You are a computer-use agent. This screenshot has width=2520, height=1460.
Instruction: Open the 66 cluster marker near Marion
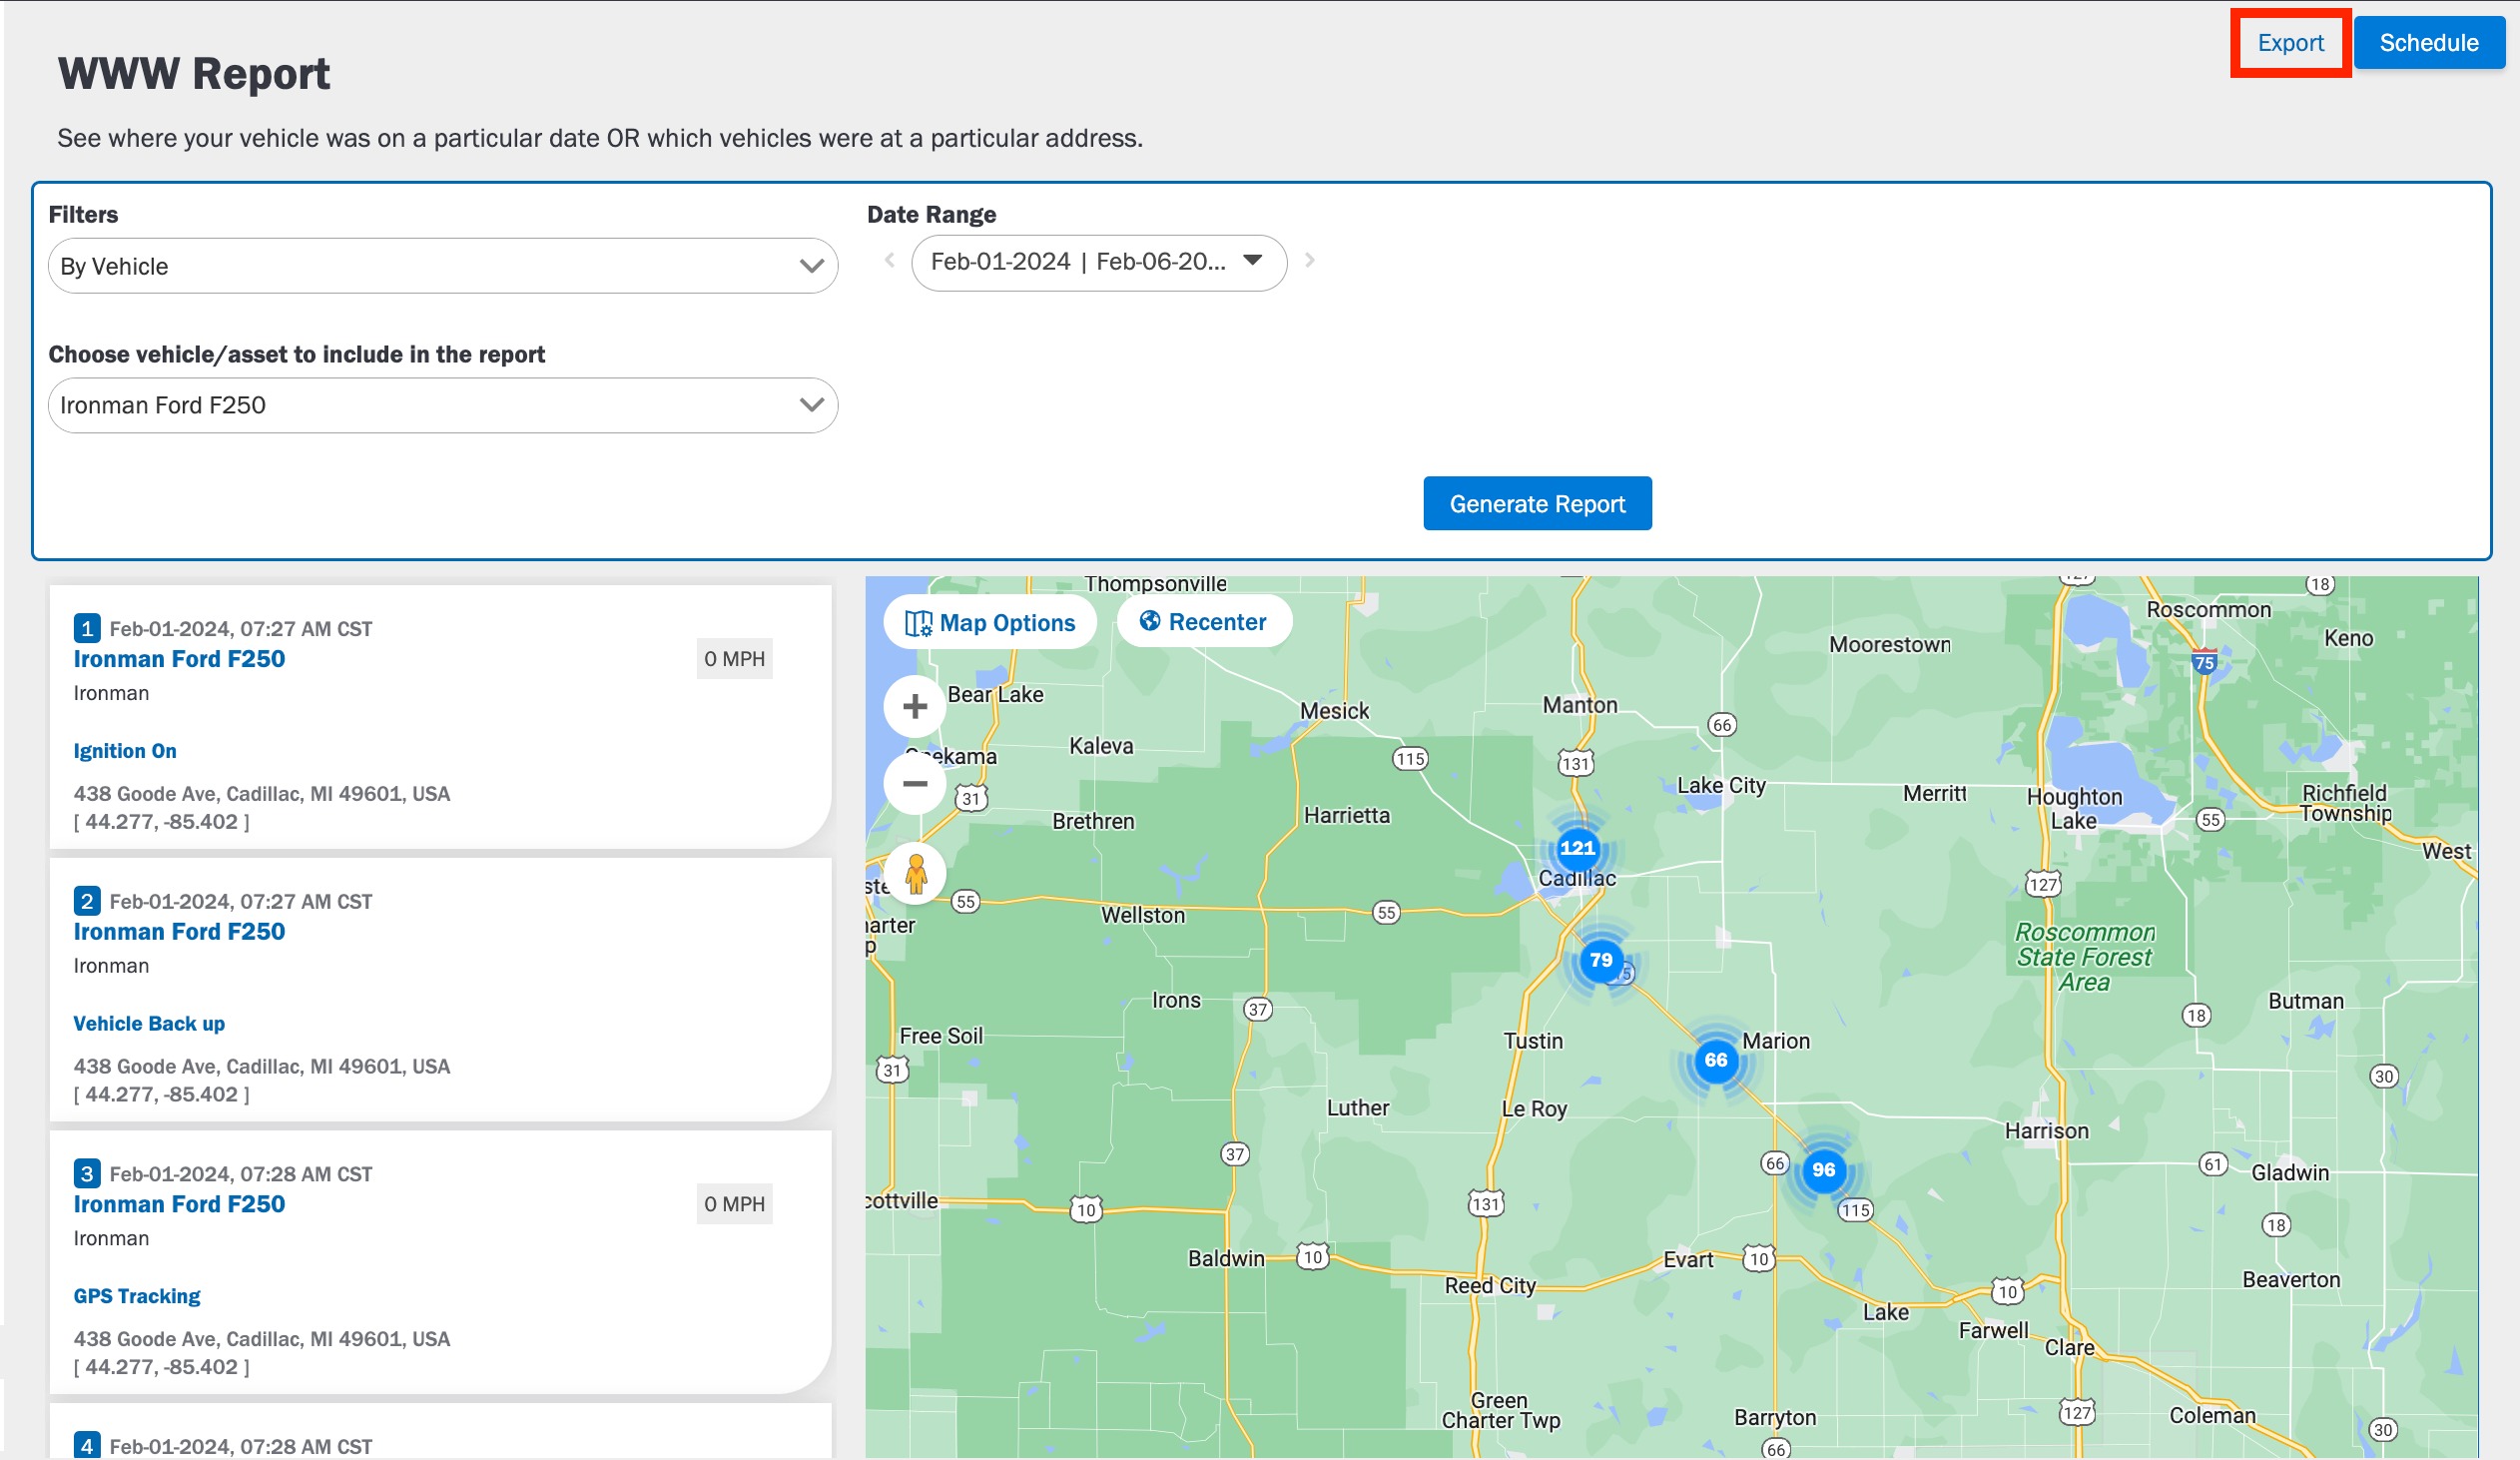point(1716,1060)
